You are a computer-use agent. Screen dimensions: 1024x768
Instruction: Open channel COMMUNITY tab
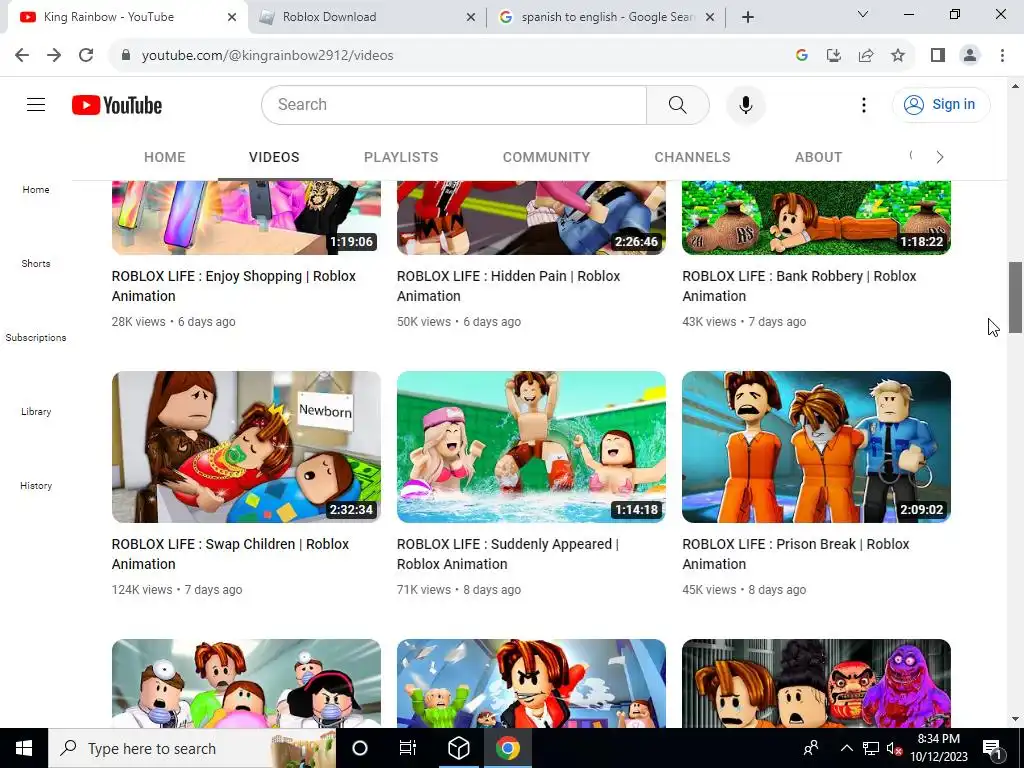click(x=546, y=157)
